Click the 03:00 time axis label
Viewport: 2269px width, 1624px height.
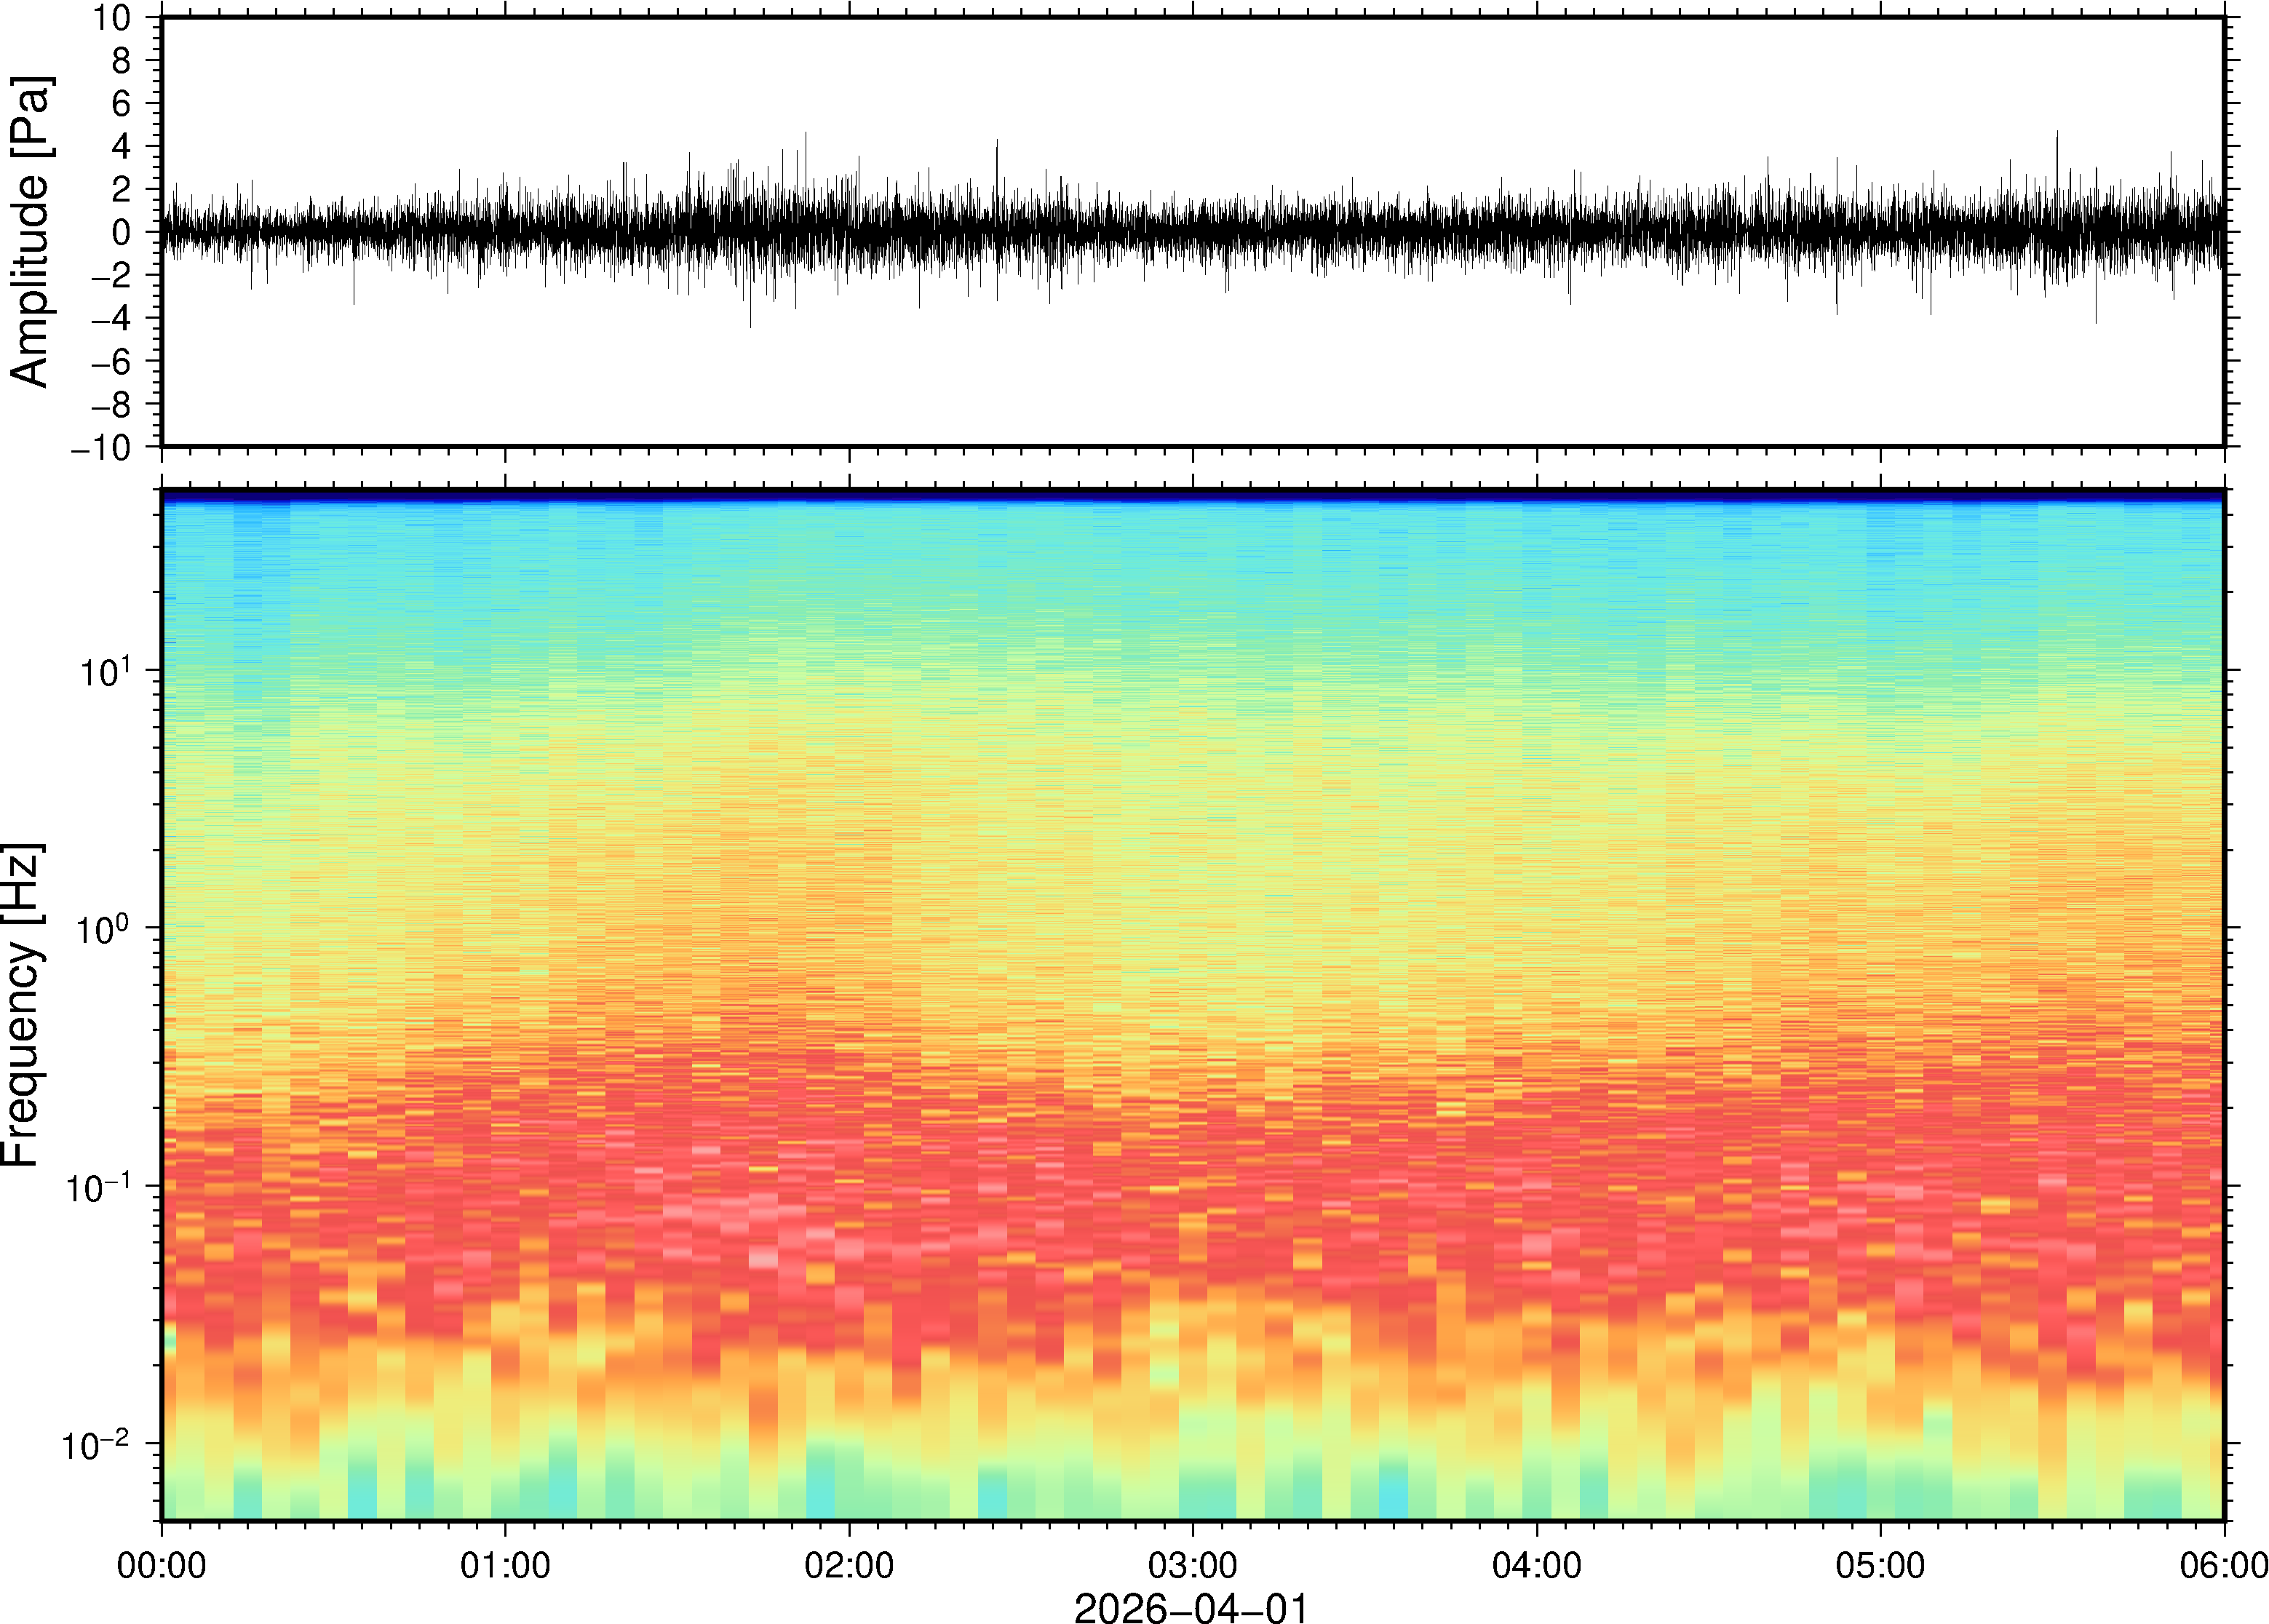[1192, 1565]
